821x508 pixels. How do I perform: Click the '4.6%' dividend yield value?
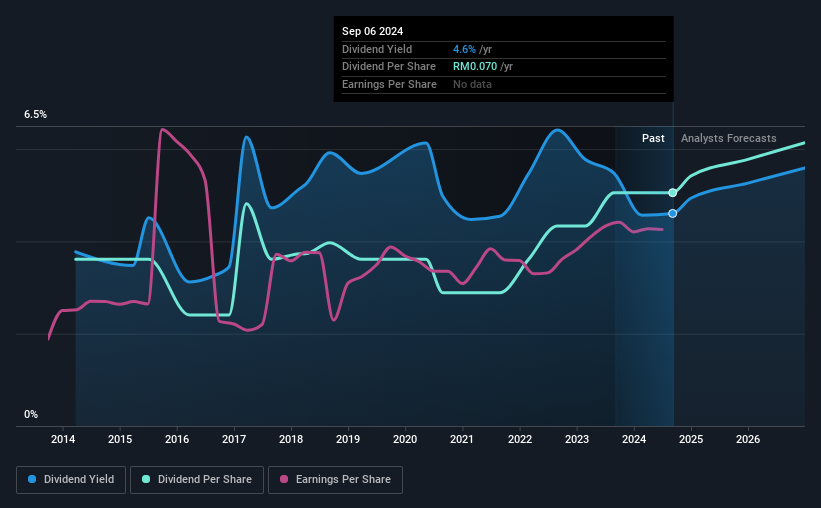464,49
